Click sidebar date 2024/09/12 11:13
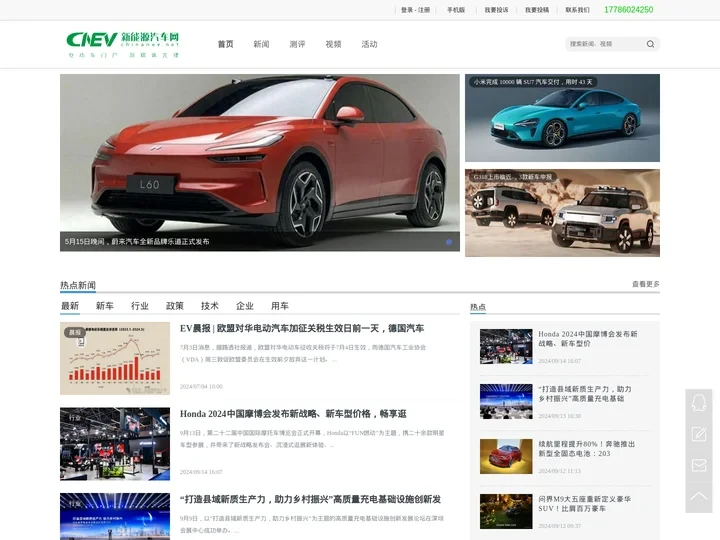The height and width of the screenshot is (540, 720). [559, 471]
